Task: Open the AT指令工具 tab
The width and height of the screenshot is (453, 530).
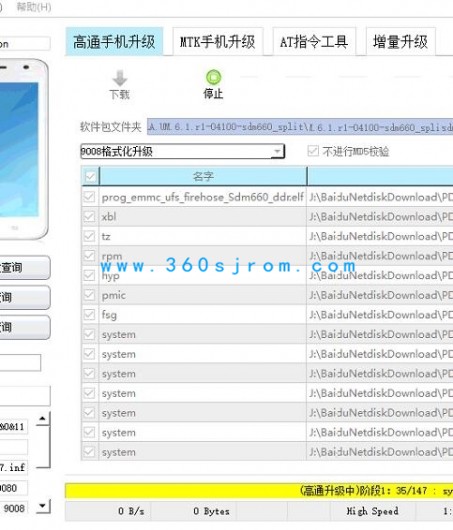Action: [x=314, y=42]
